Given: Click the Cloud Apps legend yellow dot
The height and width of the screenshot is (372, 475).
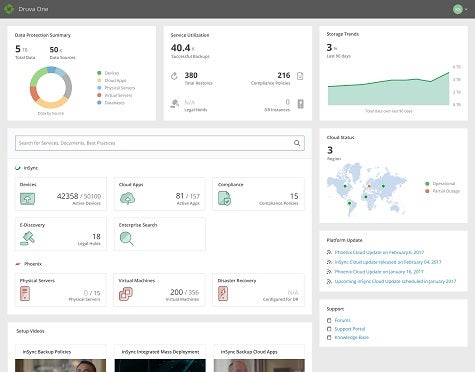Looking at the screenshot, I should coord(99,80).
